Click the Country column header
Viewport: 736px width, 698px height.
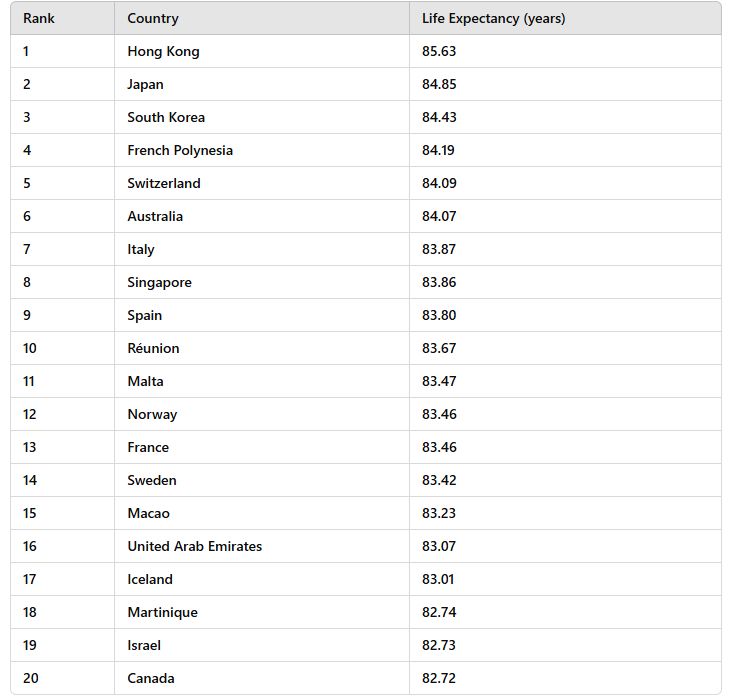(x=153, y=18)
